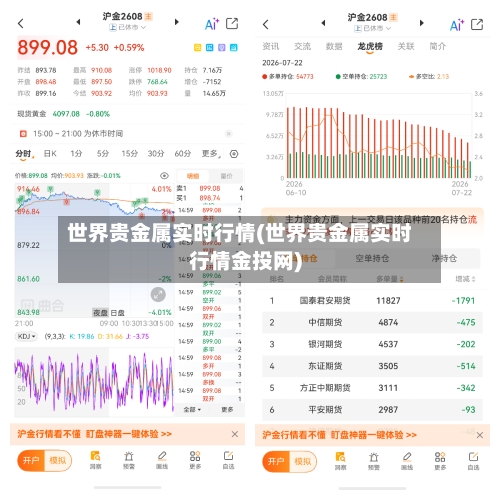Screen dimensions: 500x500
Task: Select 模拟 mode in right screen
Action: pos(303,461)
